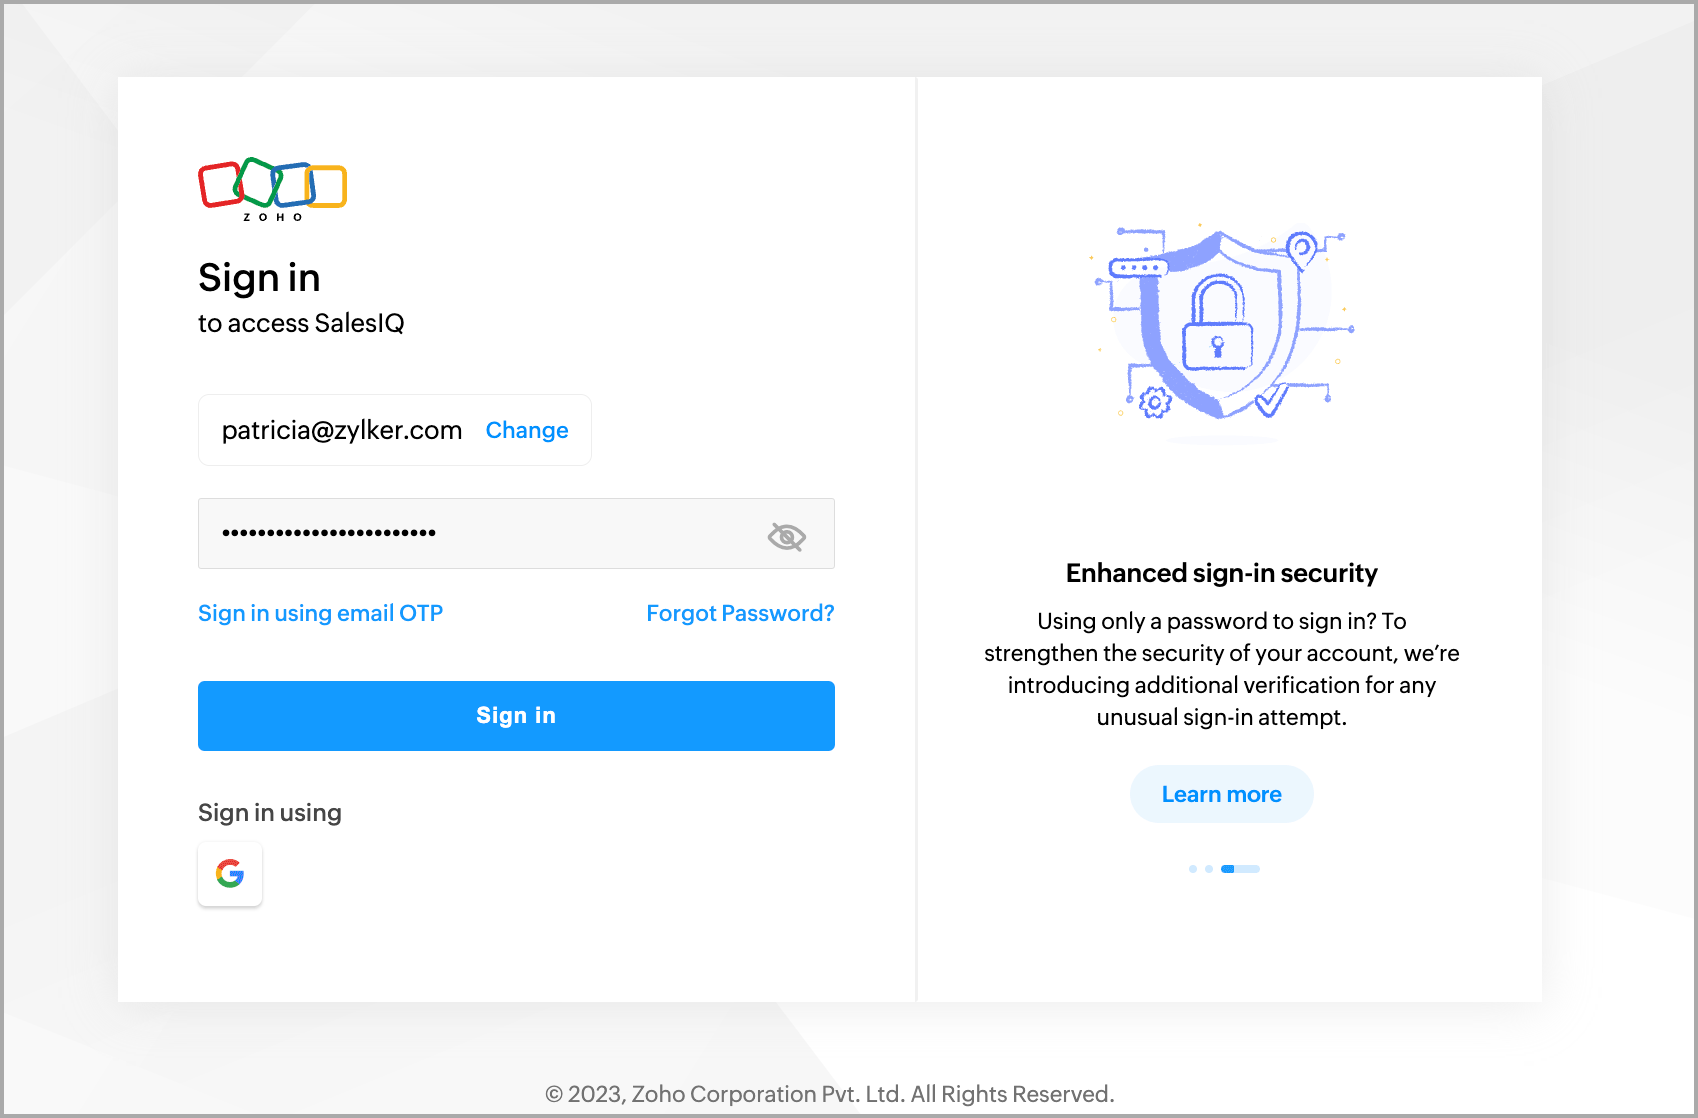Click the Zoho Corporation copyright footer text
The image size is (1698, 1118).
click(829, 1094)
